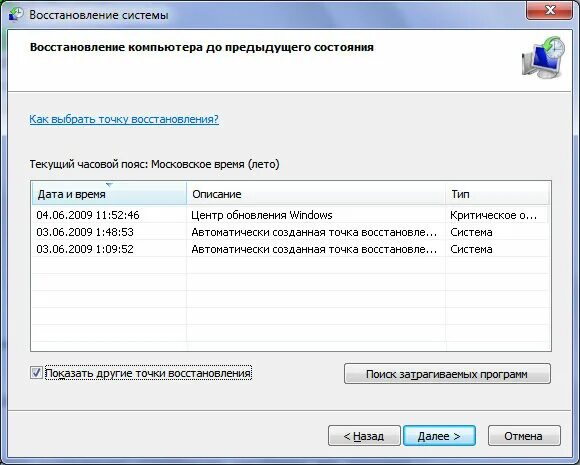580x465 pixels.
Task: Cancel the wizard with 'Отмена'
Action: 524,436
